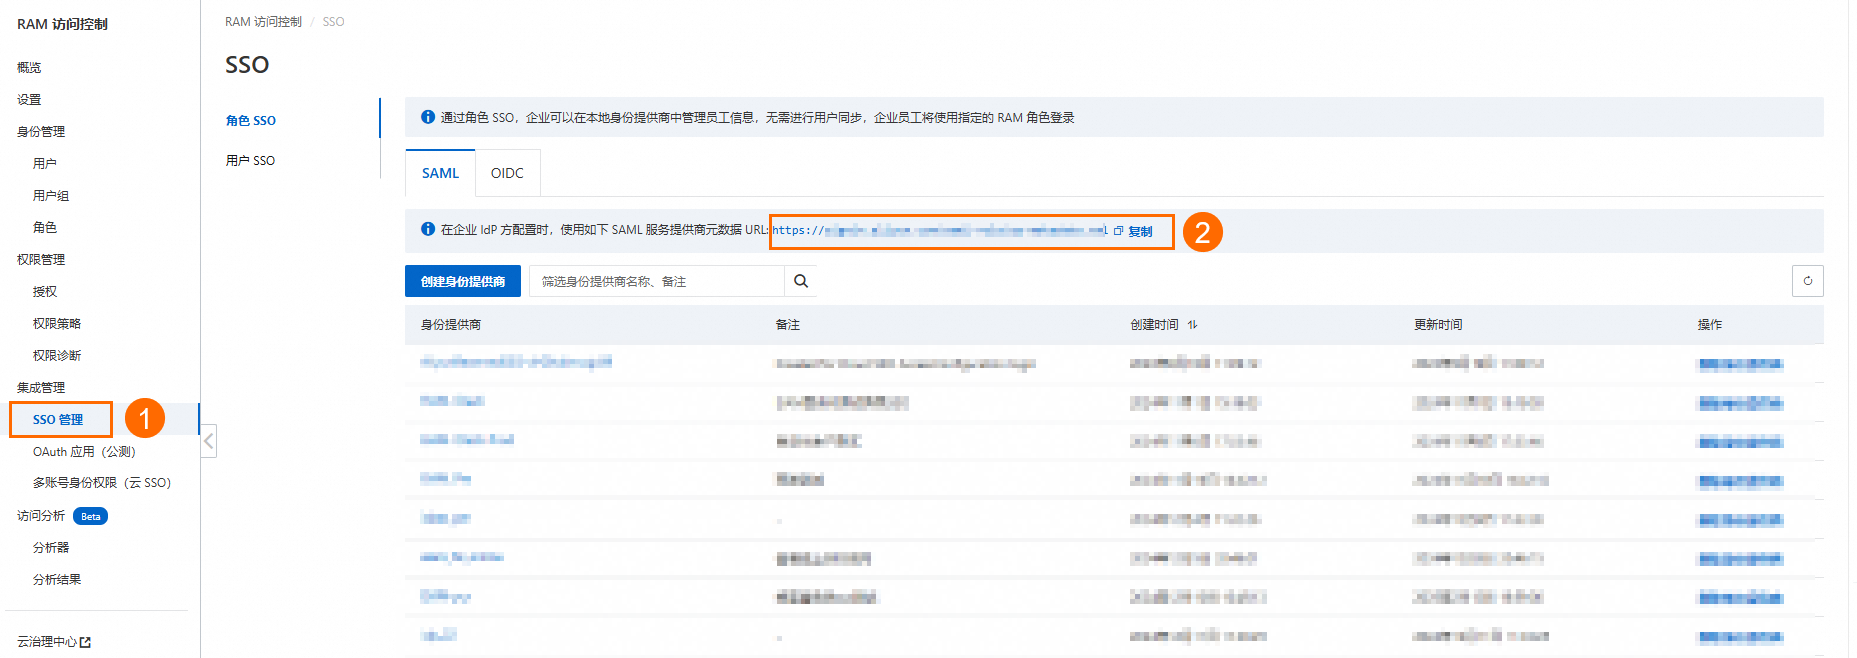
Task: Open 权限策略 in the sidebar
Action: 57,324
